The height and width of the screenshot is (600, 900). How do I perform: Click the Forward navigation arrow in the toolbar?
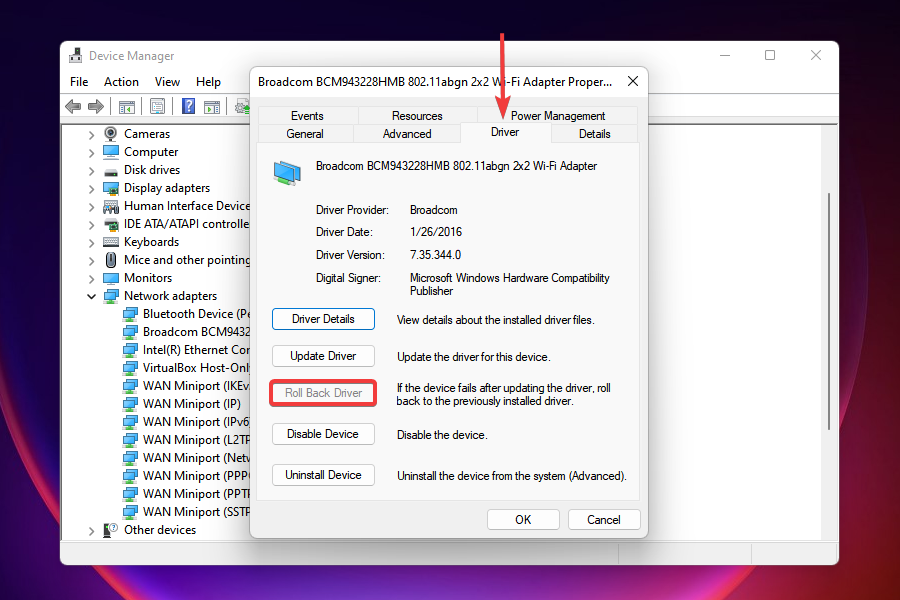tap(95, 106)
